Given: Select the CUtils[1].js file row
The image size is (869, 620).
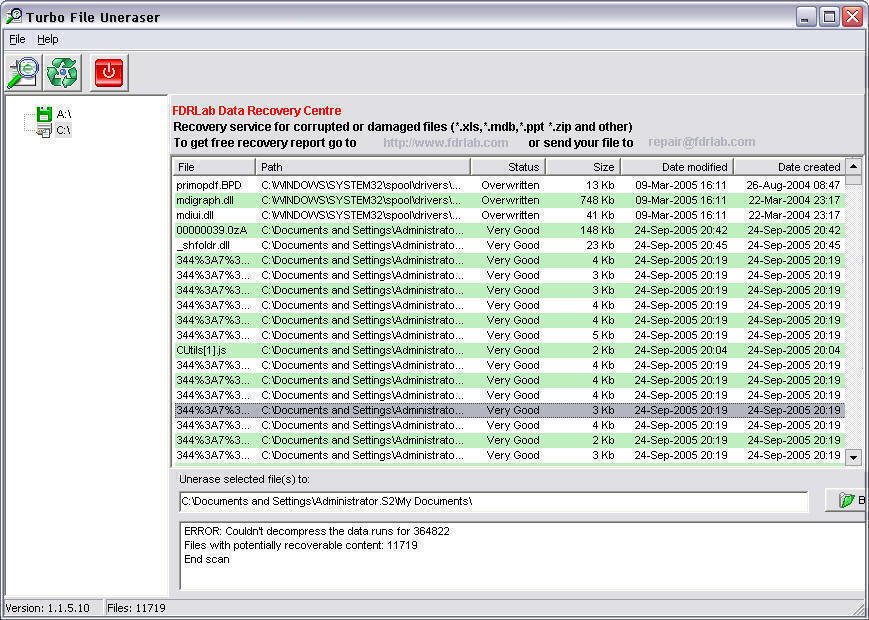Looking at the screenshot, I should pos(509,350).
